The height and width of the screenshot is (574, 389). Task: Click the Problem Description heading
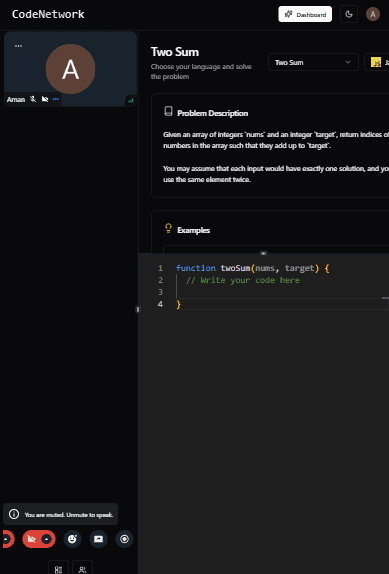(x=212, y=113)
